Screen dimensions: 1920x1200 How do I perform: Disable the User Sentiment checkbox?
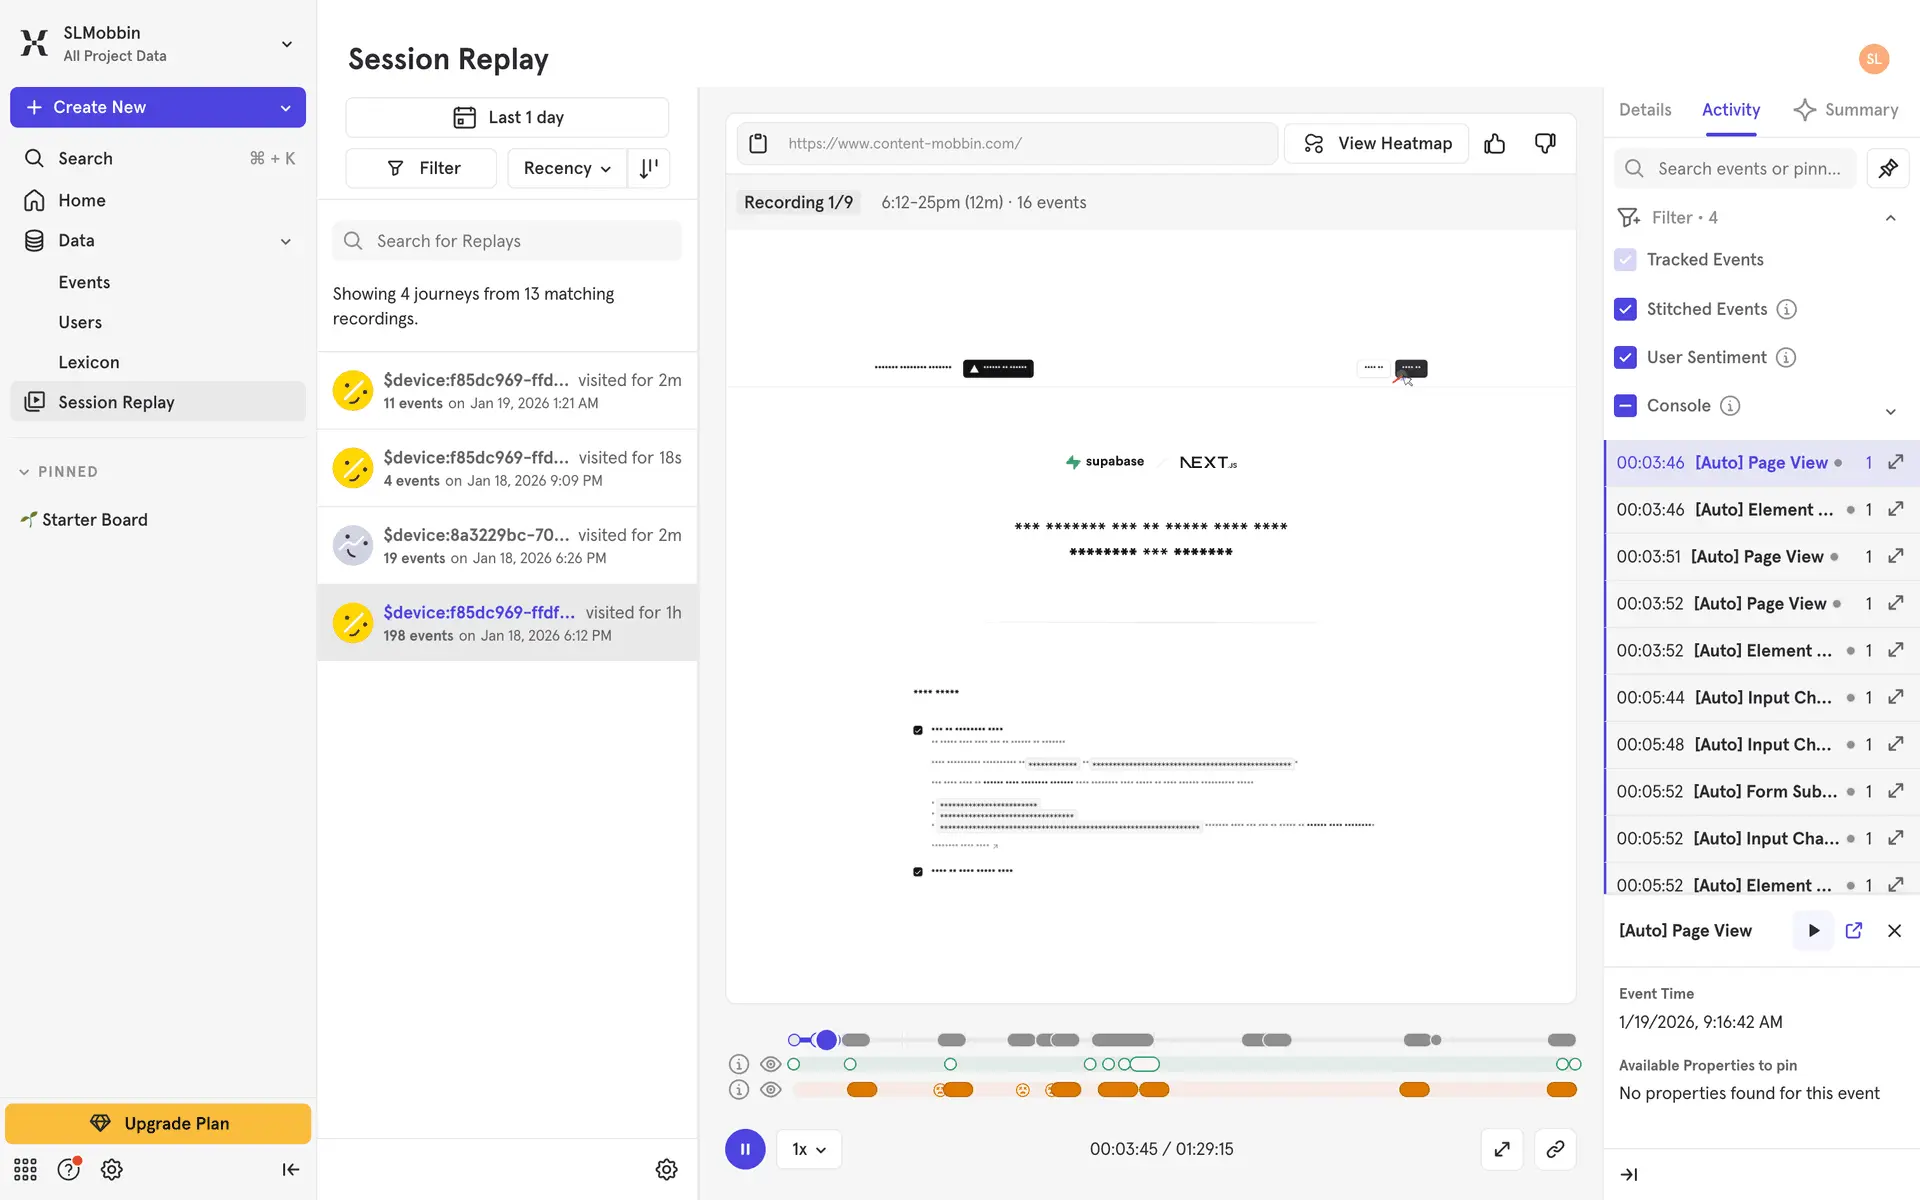coord(1625,357)
